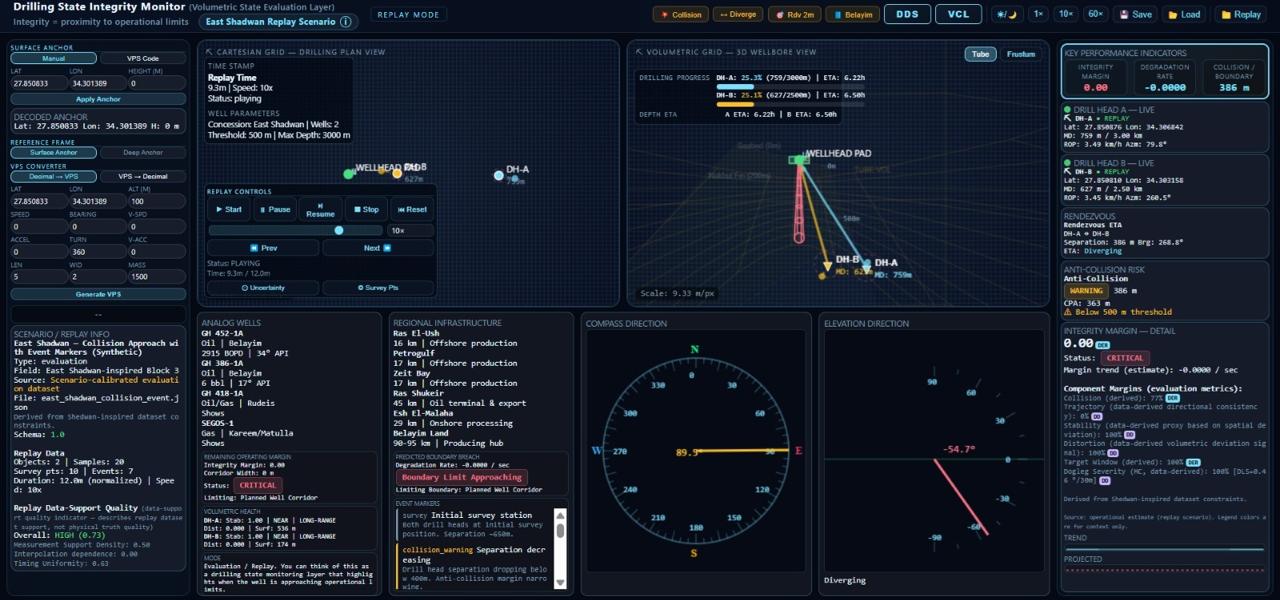This screenshot has width=1280, height=600.
Task: Switch to DDS mode
Action: click(907, 14)
